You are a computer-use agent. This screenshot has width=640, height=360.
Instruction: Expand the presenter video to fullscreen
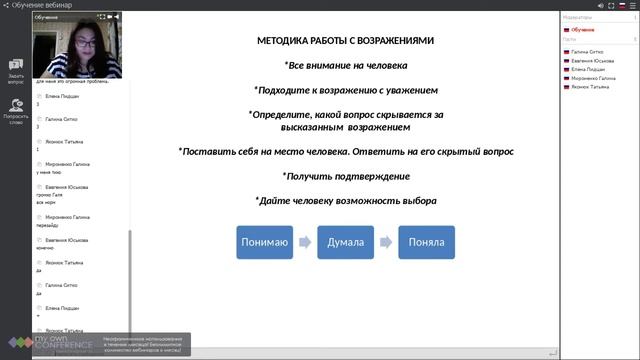point(101,17)
